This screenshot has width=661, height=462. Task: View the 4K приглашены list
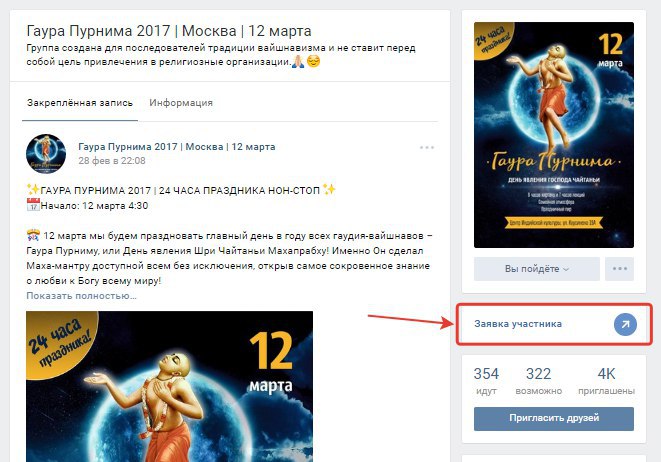click(606, 381)
